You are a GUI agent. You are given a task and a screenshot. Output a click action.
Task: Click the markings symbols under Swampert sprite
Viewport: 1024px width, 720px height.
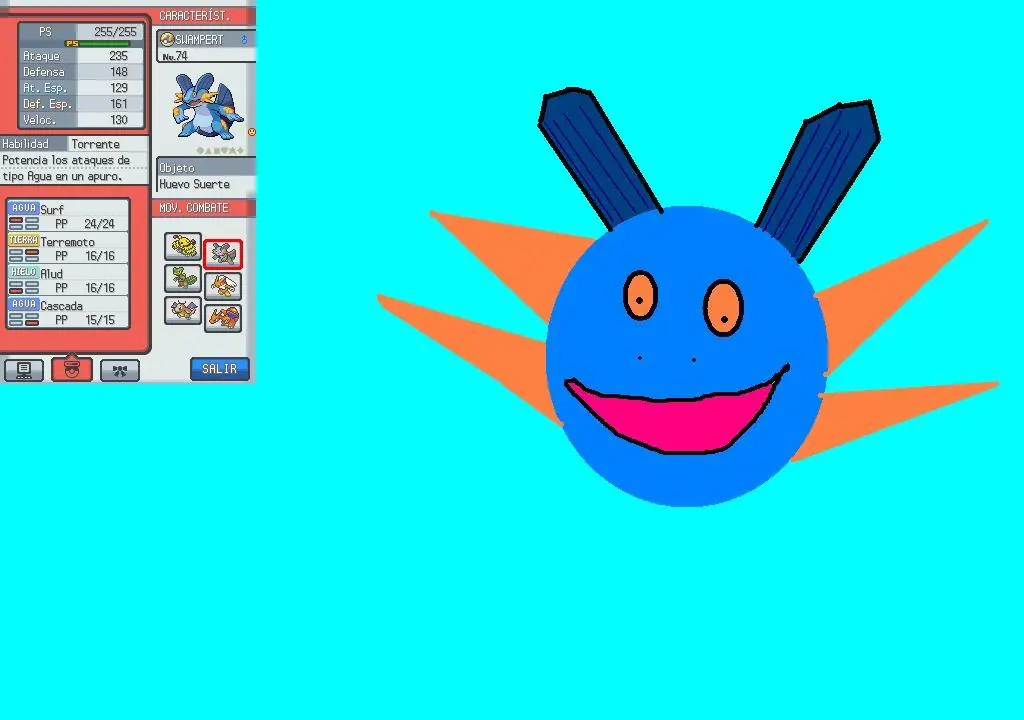(220, 151)
